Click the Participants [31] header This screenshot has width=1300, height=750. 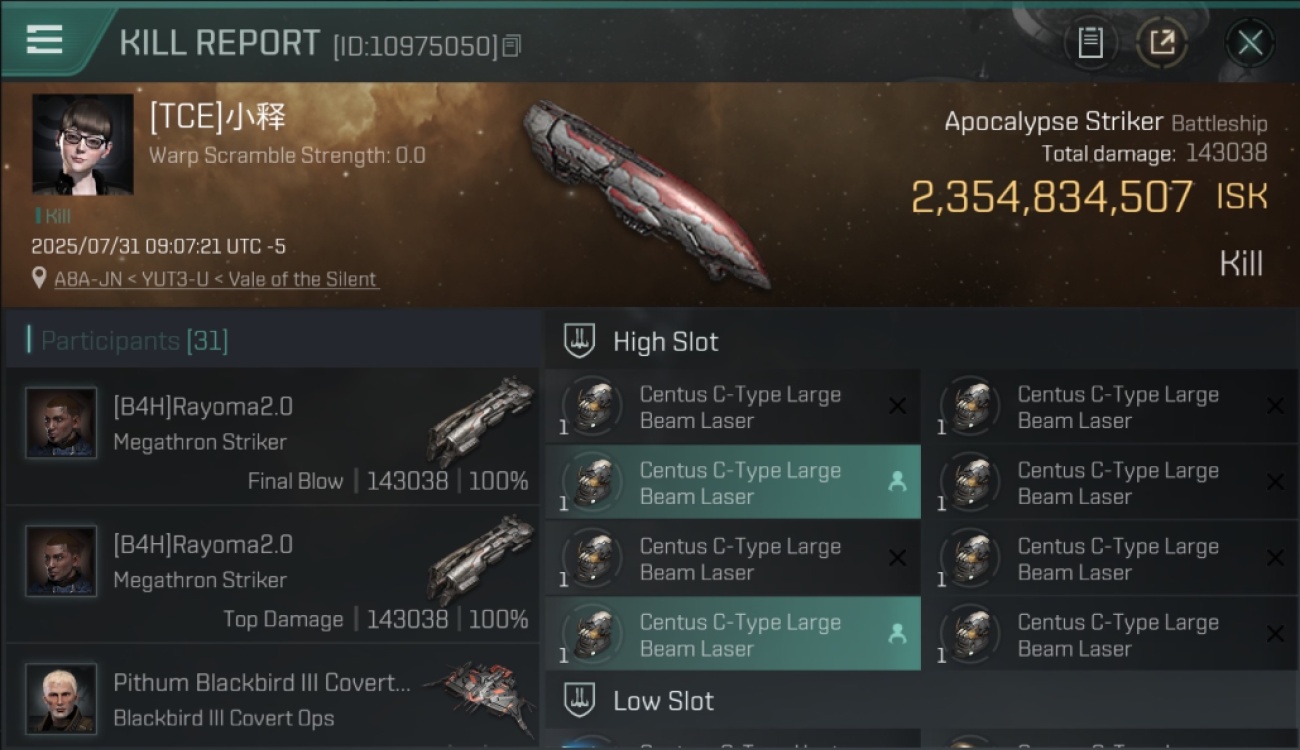tap(135, 341)
